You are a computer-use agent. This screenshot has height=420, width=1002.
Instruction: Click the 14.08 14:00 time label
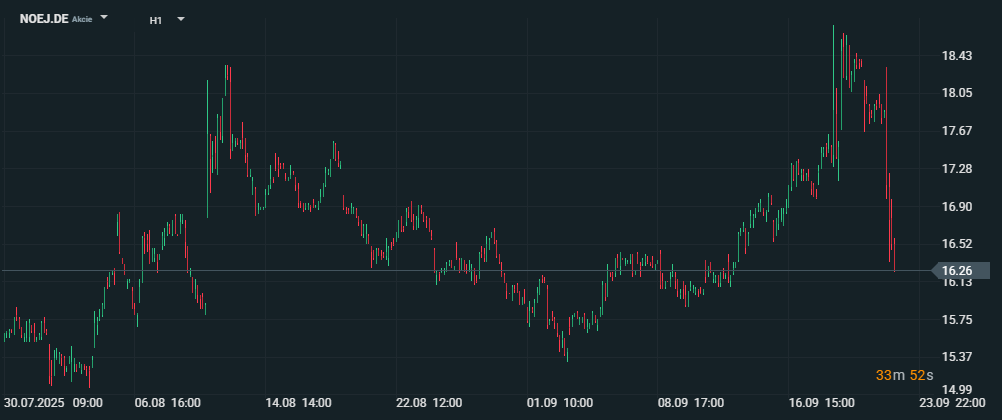point(298,403)
